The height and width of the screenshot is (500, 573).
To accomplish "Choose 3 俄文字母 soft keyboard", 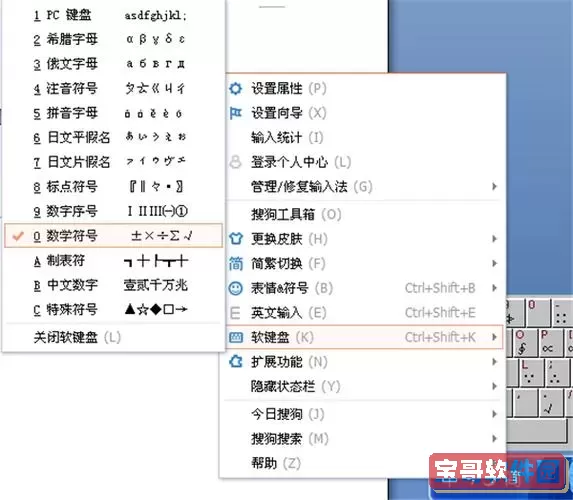I will click(x=113, y=64).
